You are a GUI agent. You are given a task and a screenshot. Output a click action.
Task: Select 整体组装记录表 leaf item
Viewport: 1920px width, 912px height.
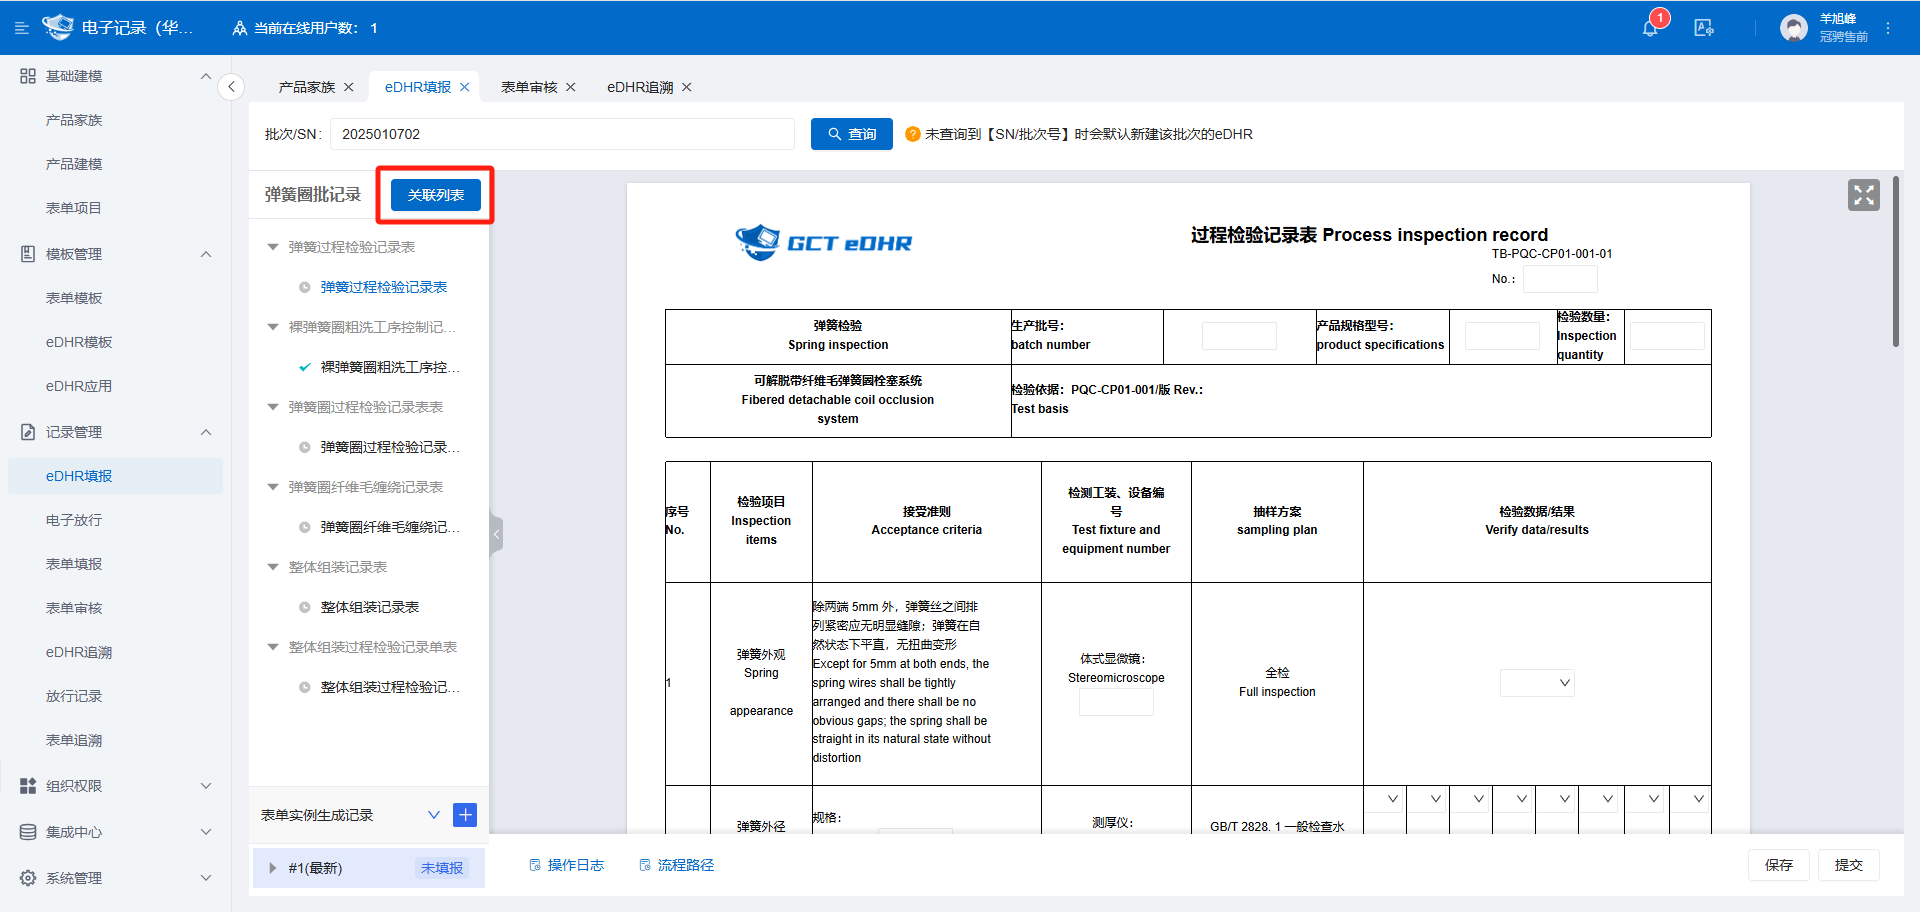[369, 607]
